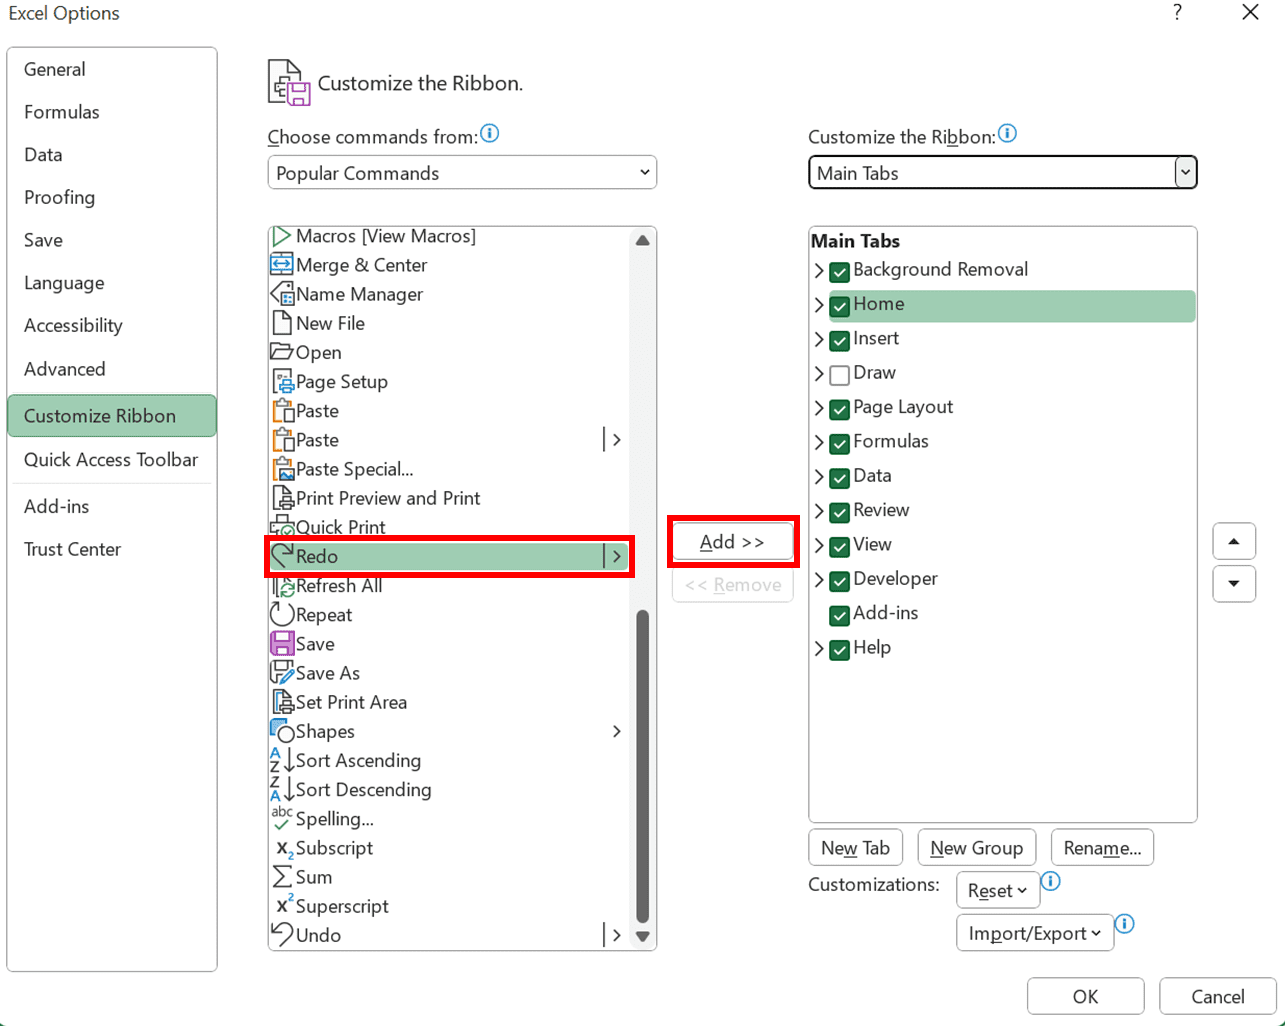Open the Import/Export dropdown button
This screenshot has width=1285, height=1026.
pos(1035,933)
